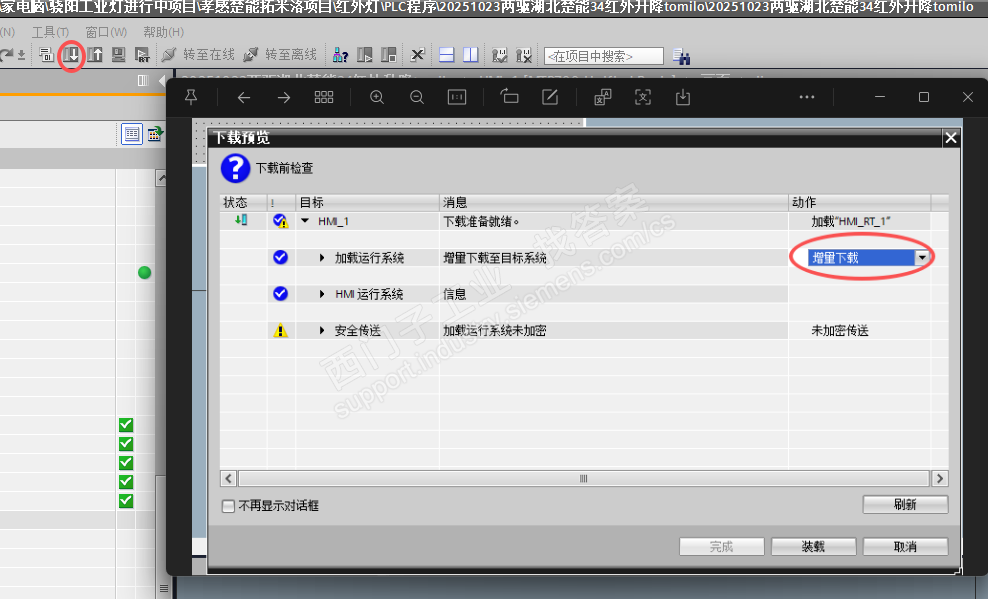Screen dimensions: 988x599
Task: Click the 目标 column header
Action: point(367,202)
